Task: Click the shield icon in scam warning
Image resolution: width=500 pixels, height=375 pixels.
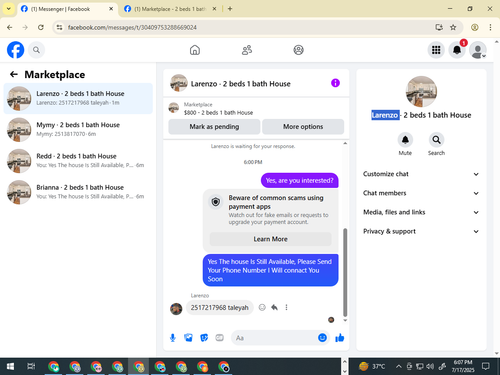Action: click(x=216, y=202)
